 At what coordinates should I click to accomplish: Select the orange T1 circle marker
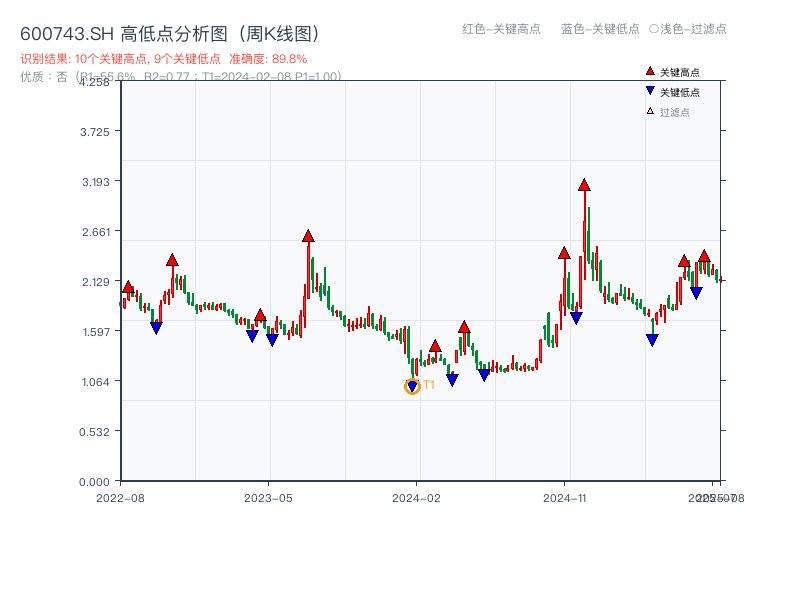point(412,385)
